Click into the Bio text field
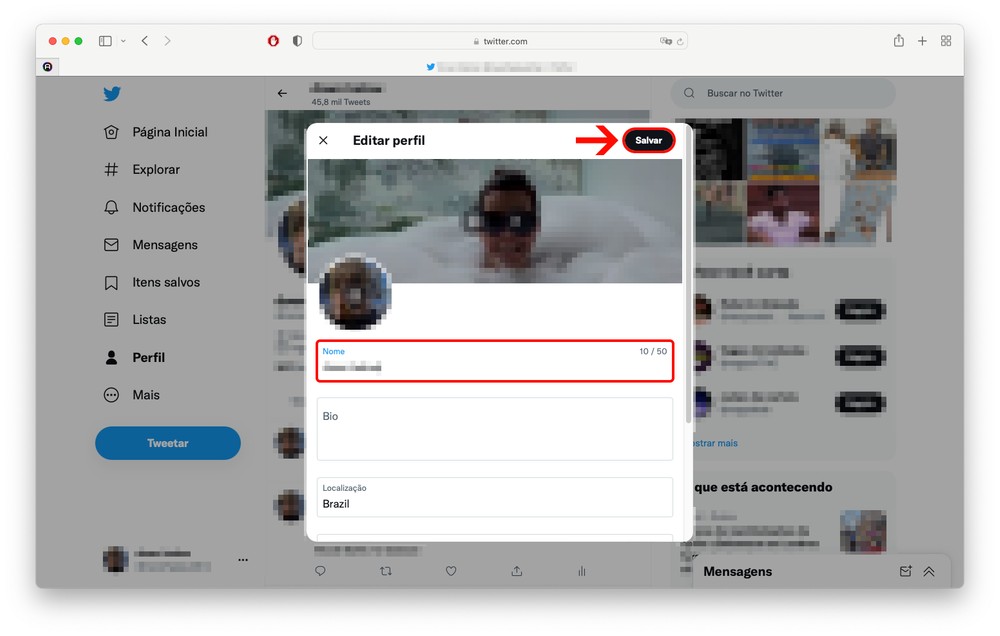Screen dimensions: 1000x636 point(495,429)
